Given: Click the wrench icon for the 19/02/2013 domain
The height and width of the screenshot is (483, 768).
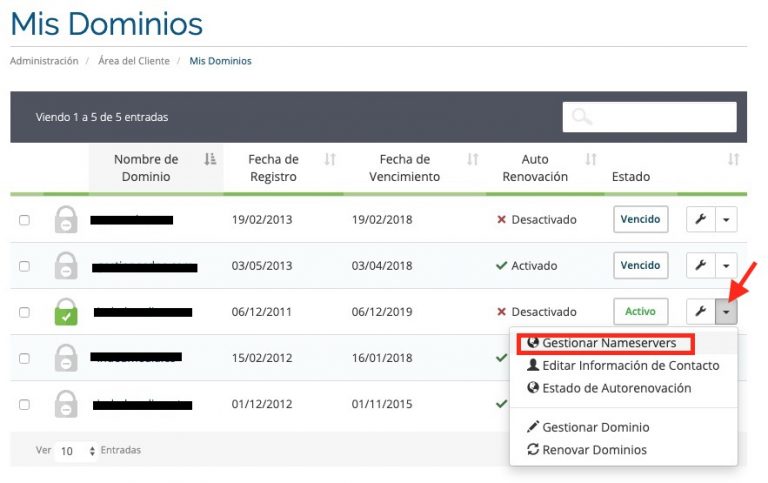Looking at the screenshot, I should pos(701,220).
